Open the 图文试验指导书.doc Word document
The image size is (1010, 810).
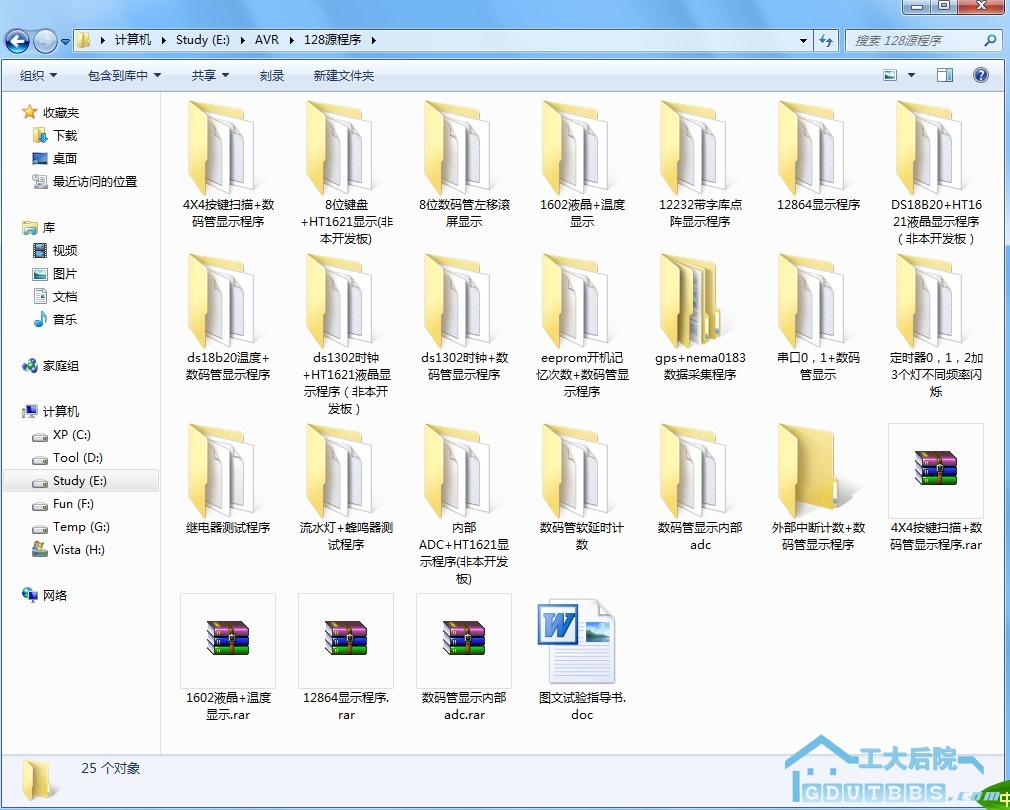click(581, 644)
